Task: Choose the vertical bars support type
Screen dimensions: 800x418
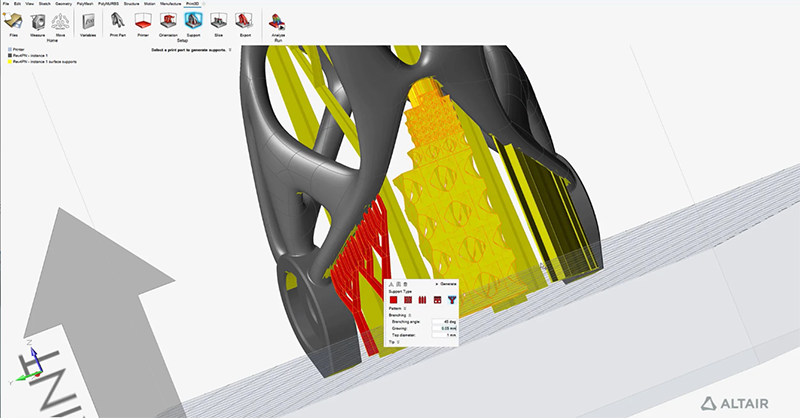Action: 422,300
